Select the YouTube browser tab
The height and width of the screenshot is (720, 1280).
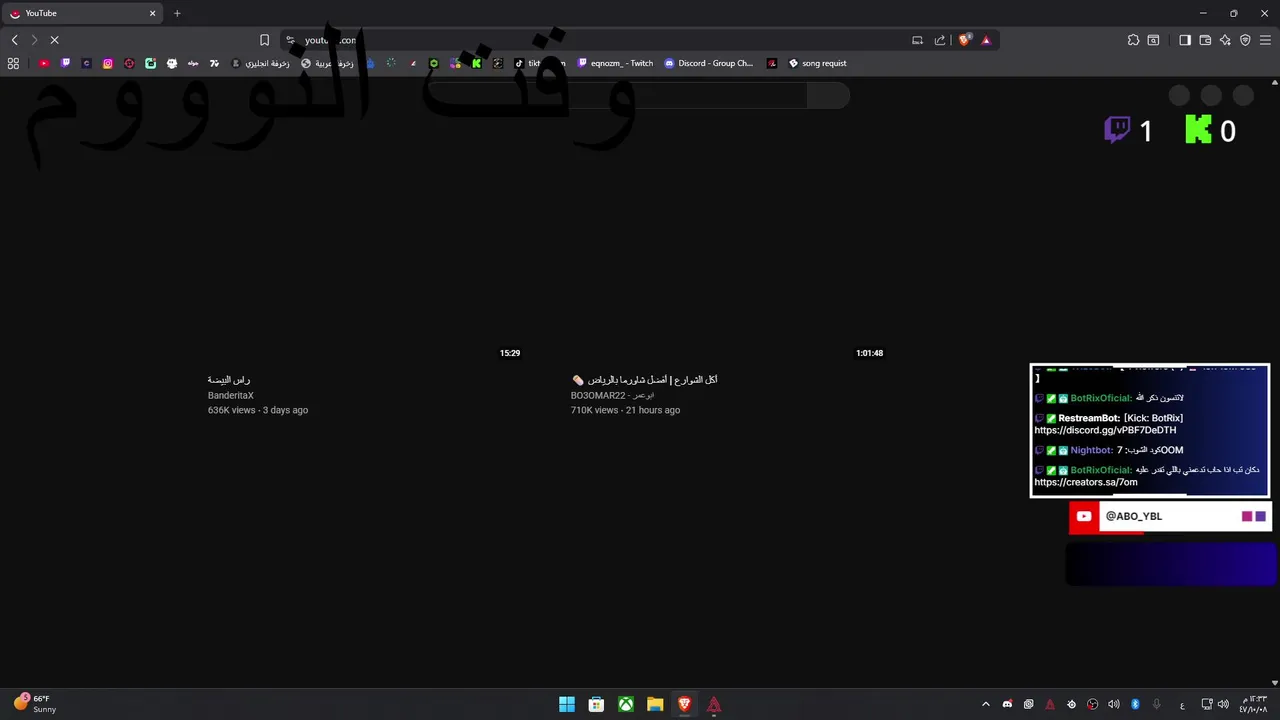[x=83, y=13]
